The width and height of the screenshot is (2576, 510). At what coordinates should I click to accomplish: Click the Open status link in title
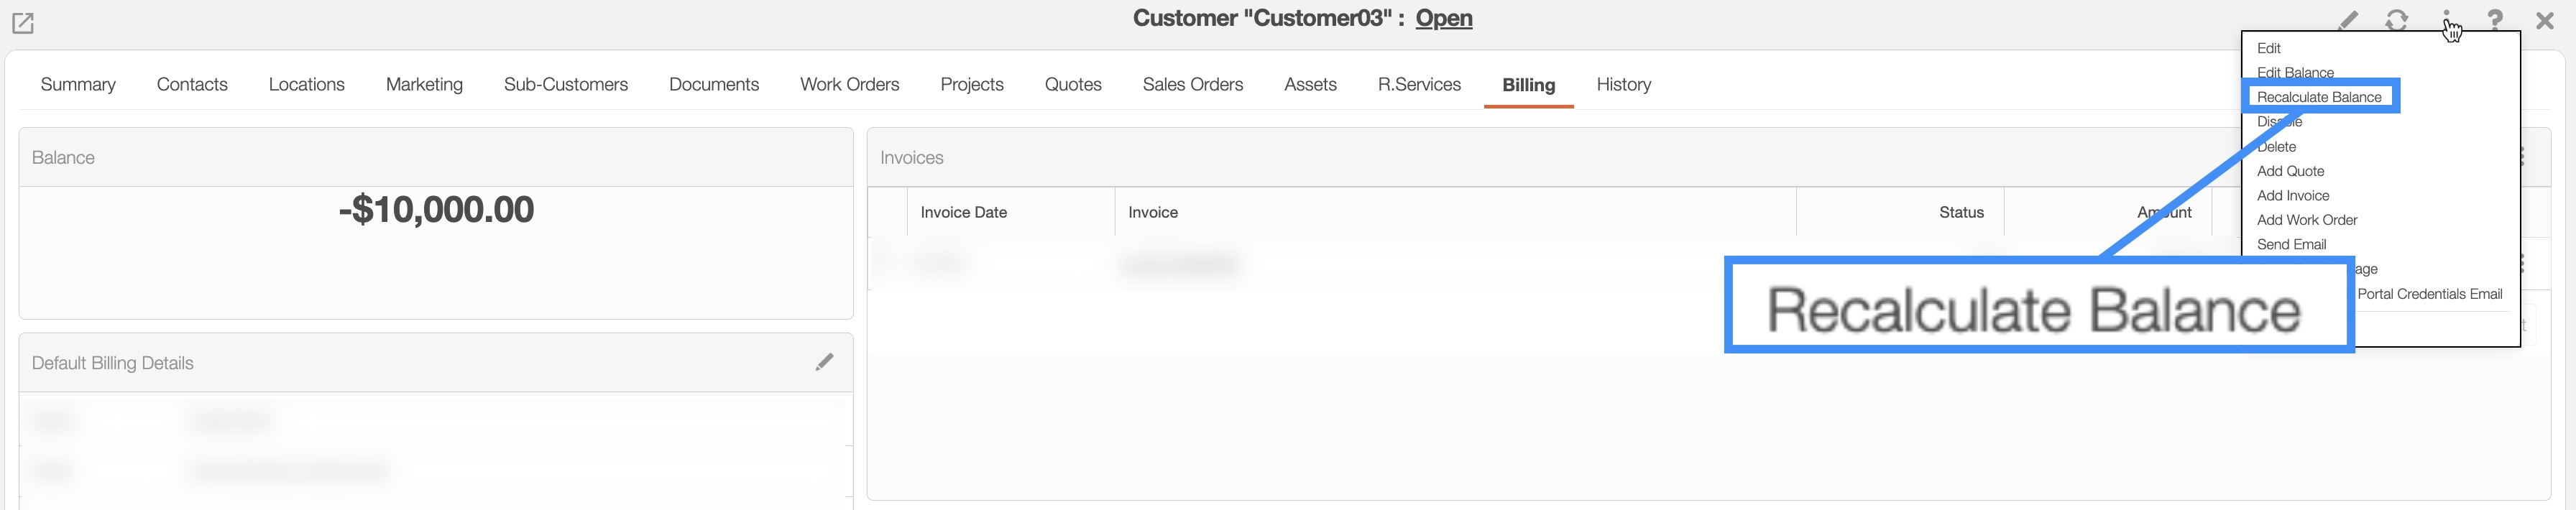(1443, 18)
